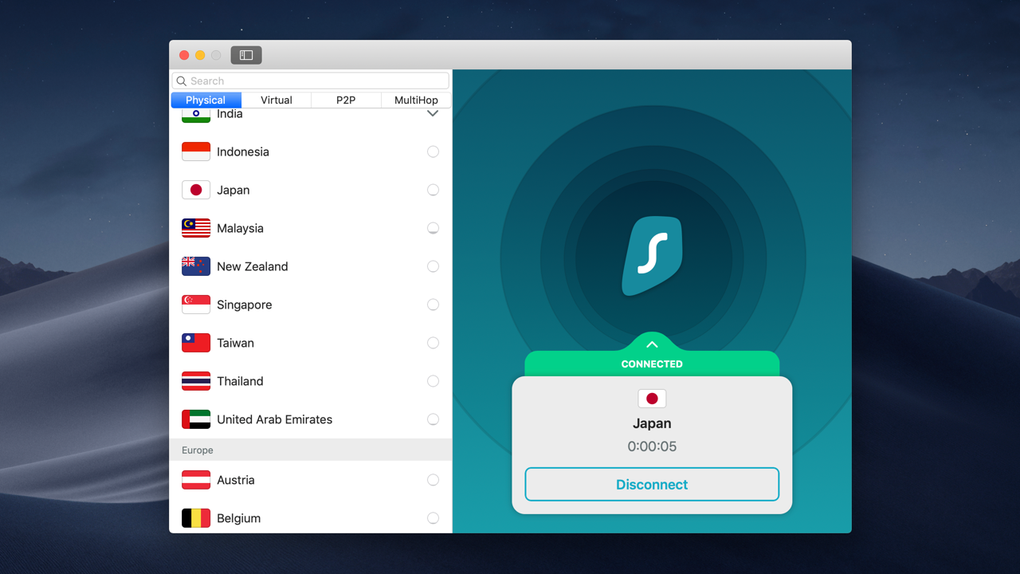
Task: Select Thailand radio button
Action: coord(433,381)
